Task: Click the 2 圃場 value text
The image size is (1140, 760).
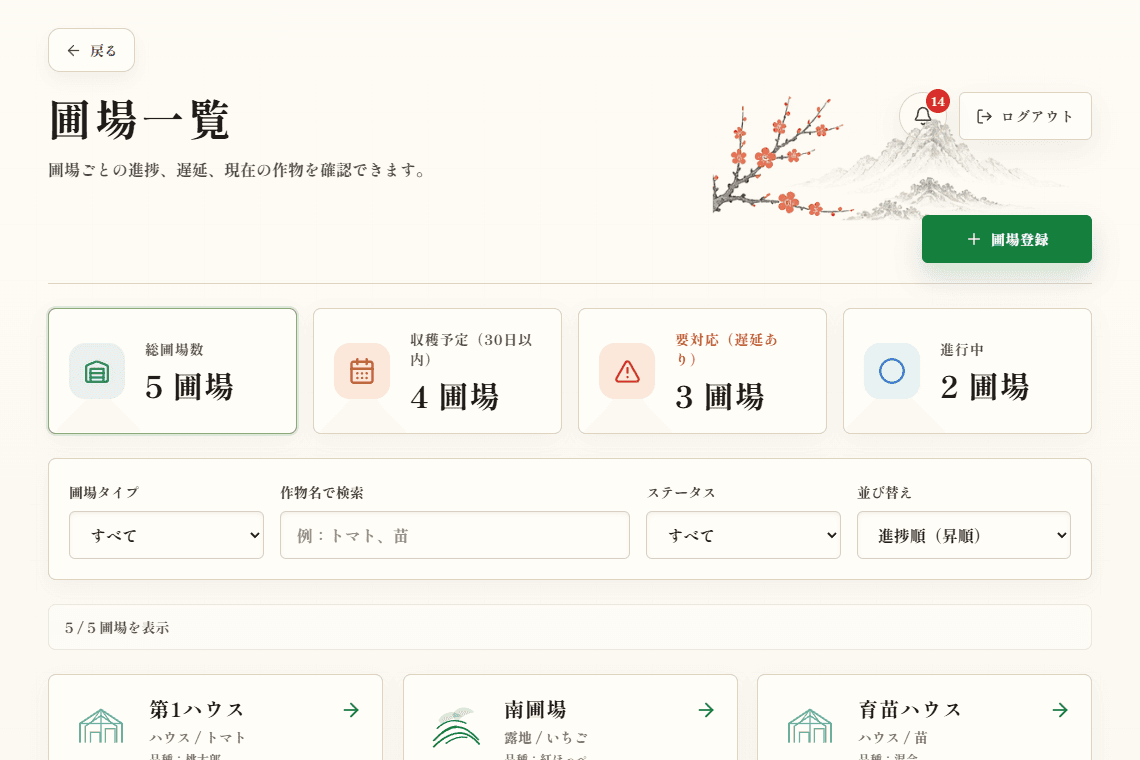Action: pyautogui.click(x=985, y=387)
